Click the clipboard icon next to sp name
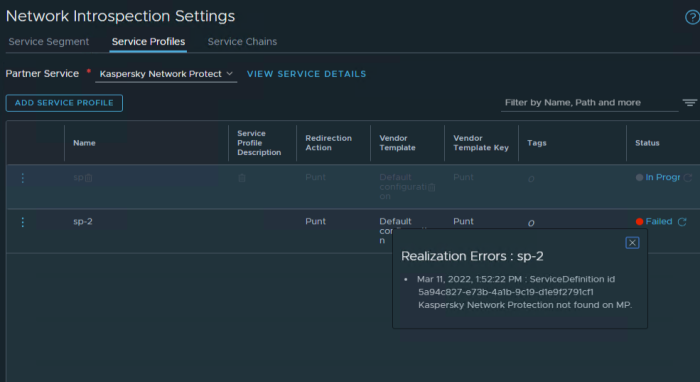Screen dimensions: 700x382 88,178
